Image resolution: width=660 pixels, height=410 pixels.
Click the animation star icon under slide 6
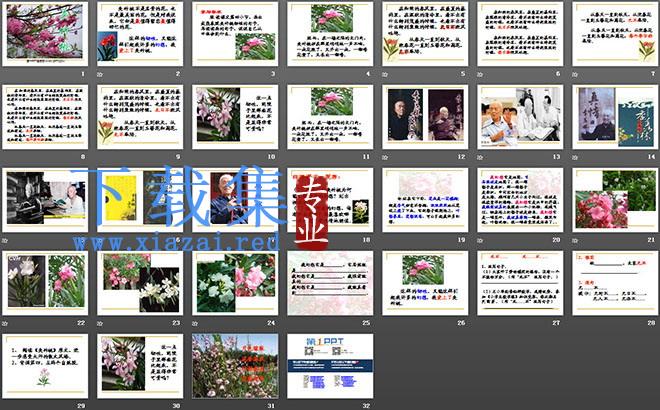tap(480, 74)
